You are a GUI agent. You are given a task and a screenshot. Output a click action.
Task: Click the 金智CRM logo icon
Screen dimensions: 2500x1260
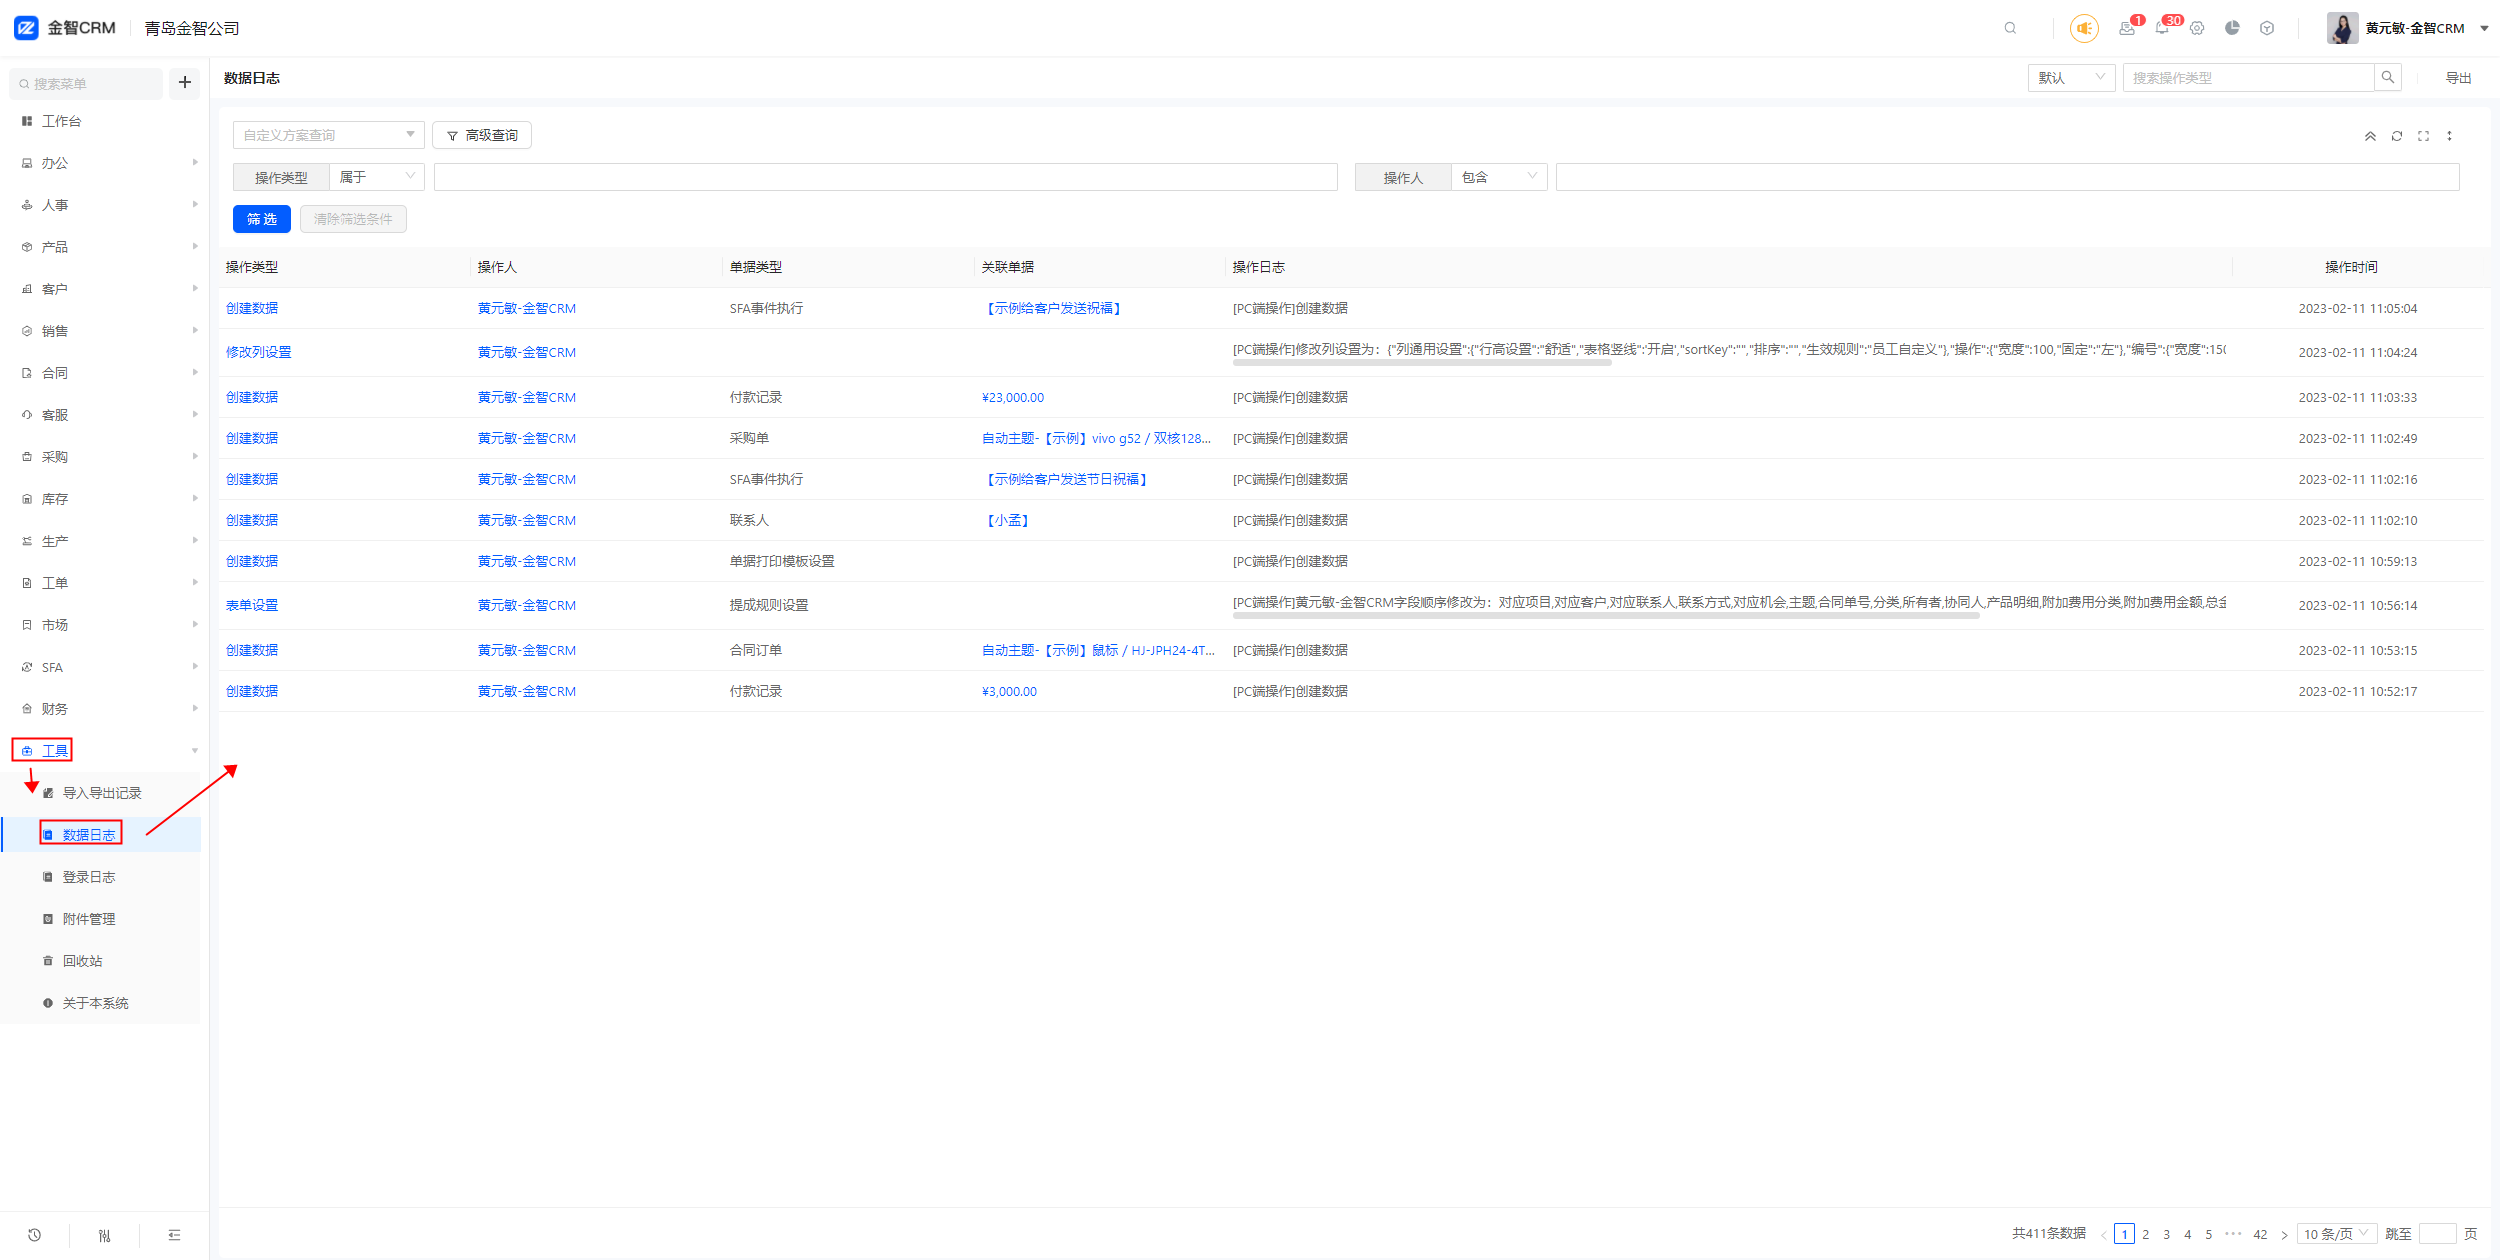26,28
